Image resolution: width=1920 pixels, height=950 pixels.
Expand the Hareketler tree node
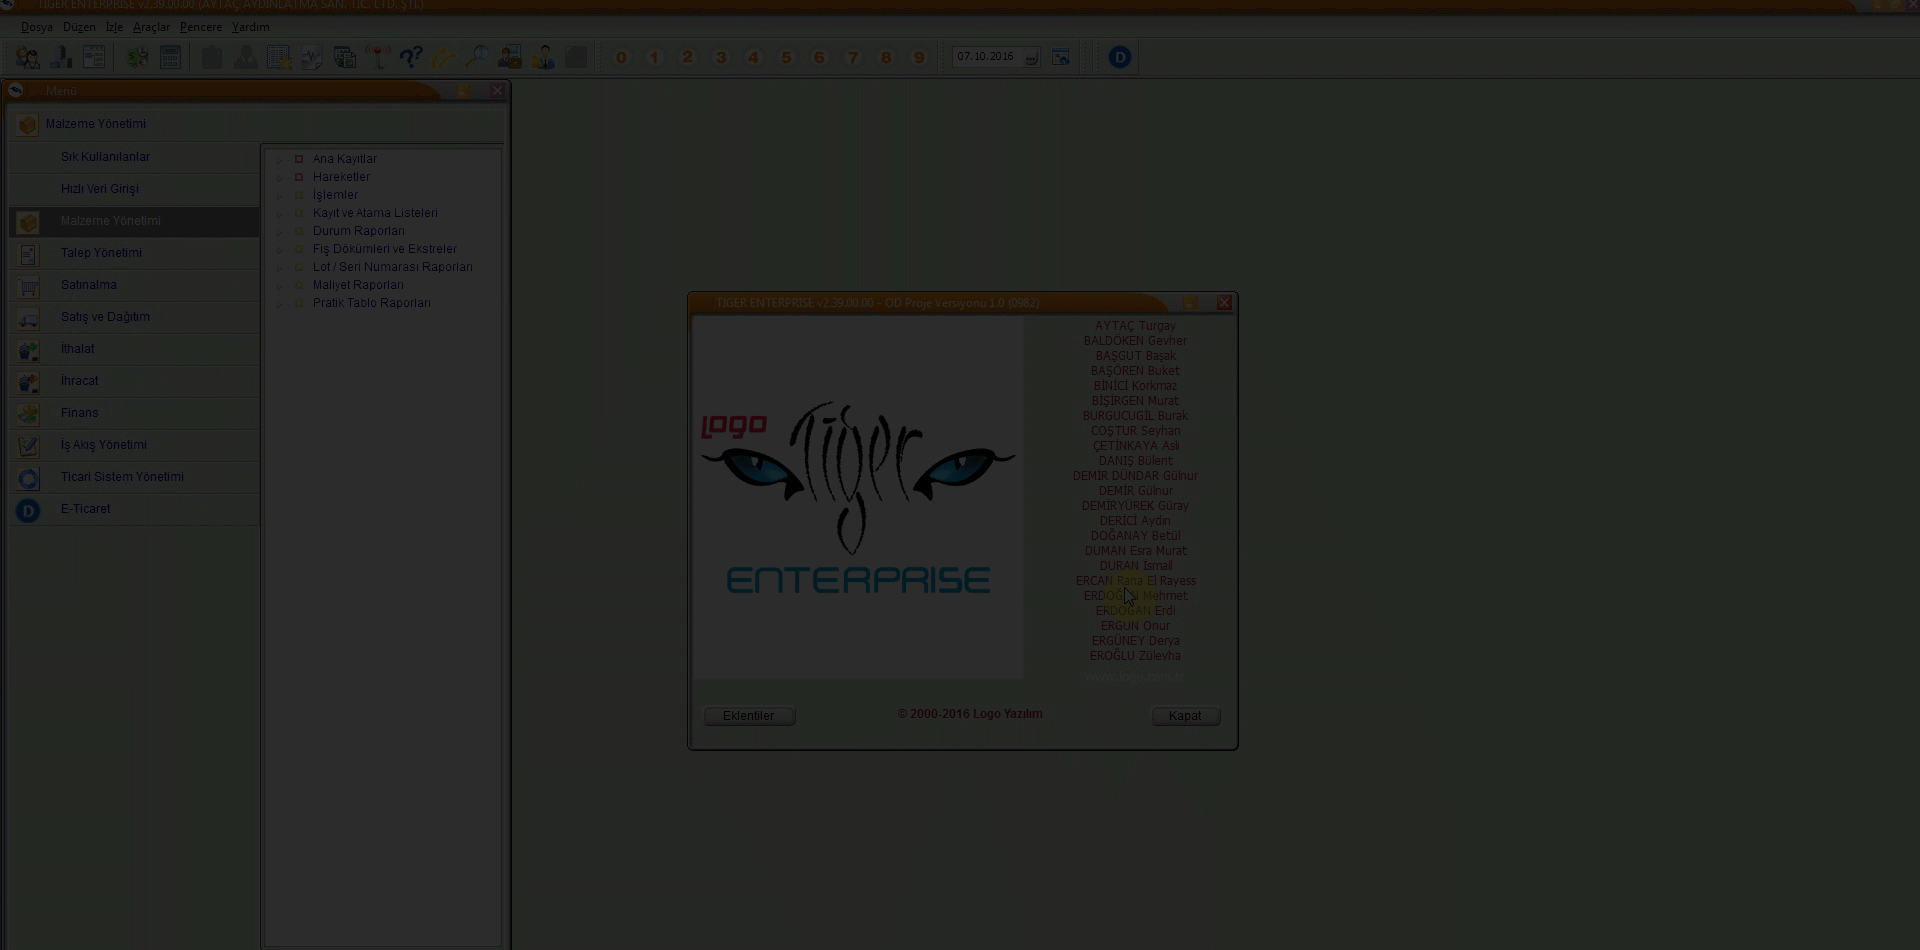[x=280, y=178]
